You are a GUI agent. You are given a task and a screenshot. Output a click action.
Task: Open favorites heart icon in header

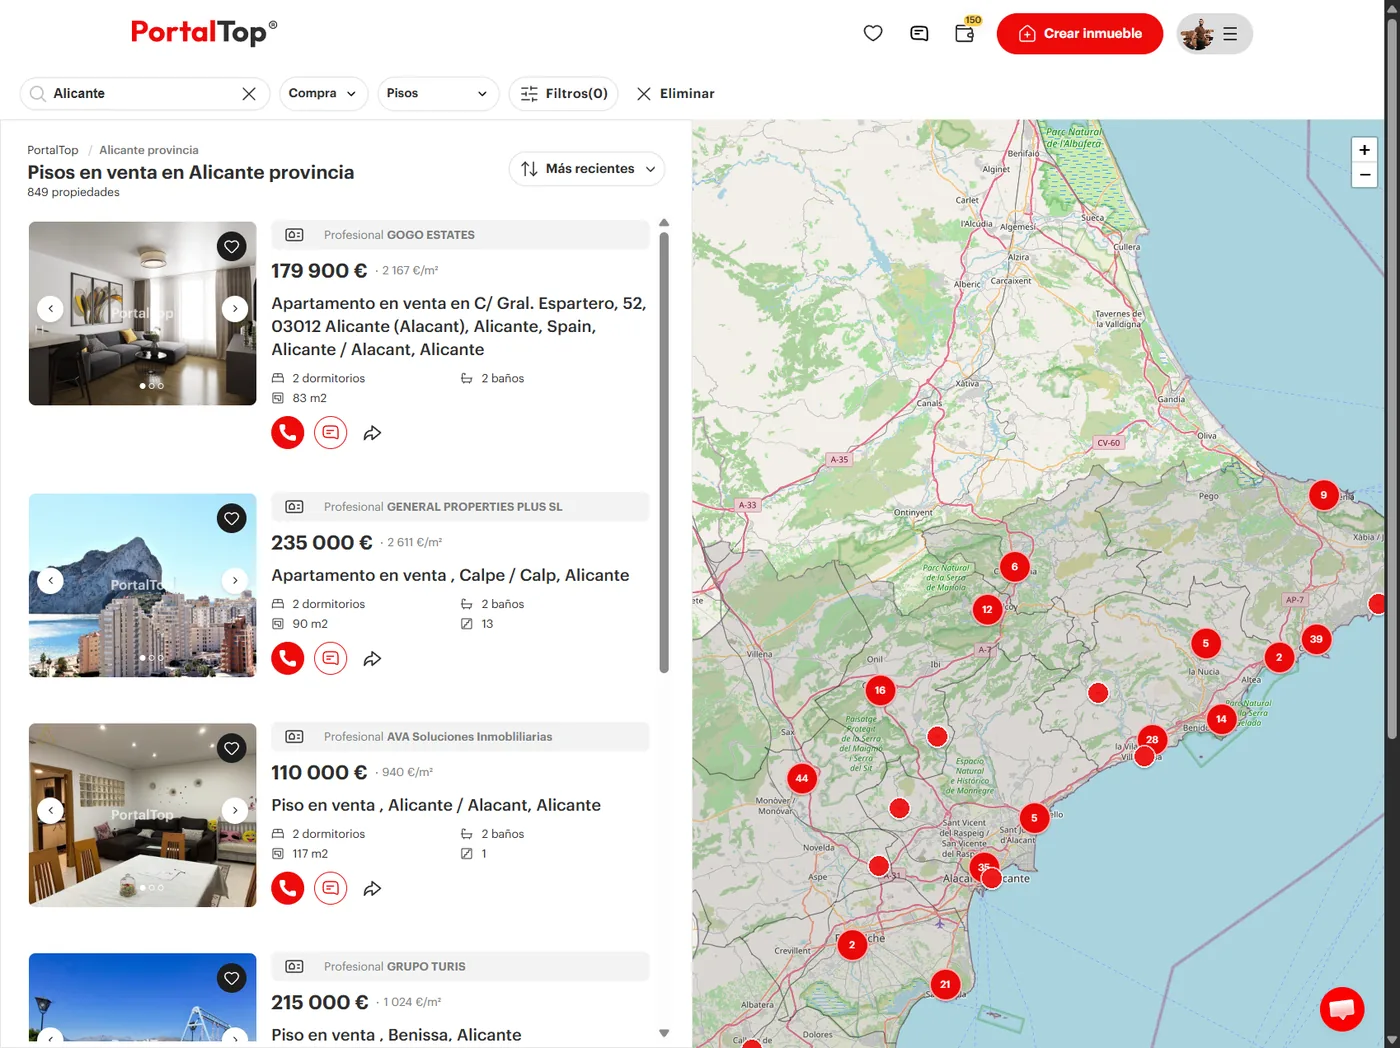[873, 33]
